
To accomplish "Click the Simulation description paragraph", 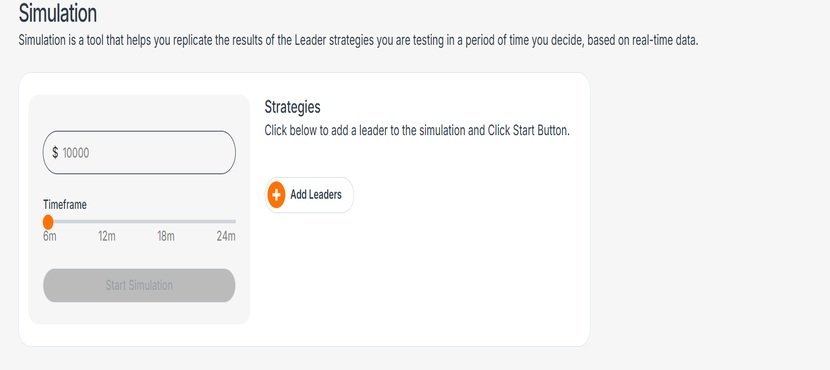I will [x=358, y=41].
